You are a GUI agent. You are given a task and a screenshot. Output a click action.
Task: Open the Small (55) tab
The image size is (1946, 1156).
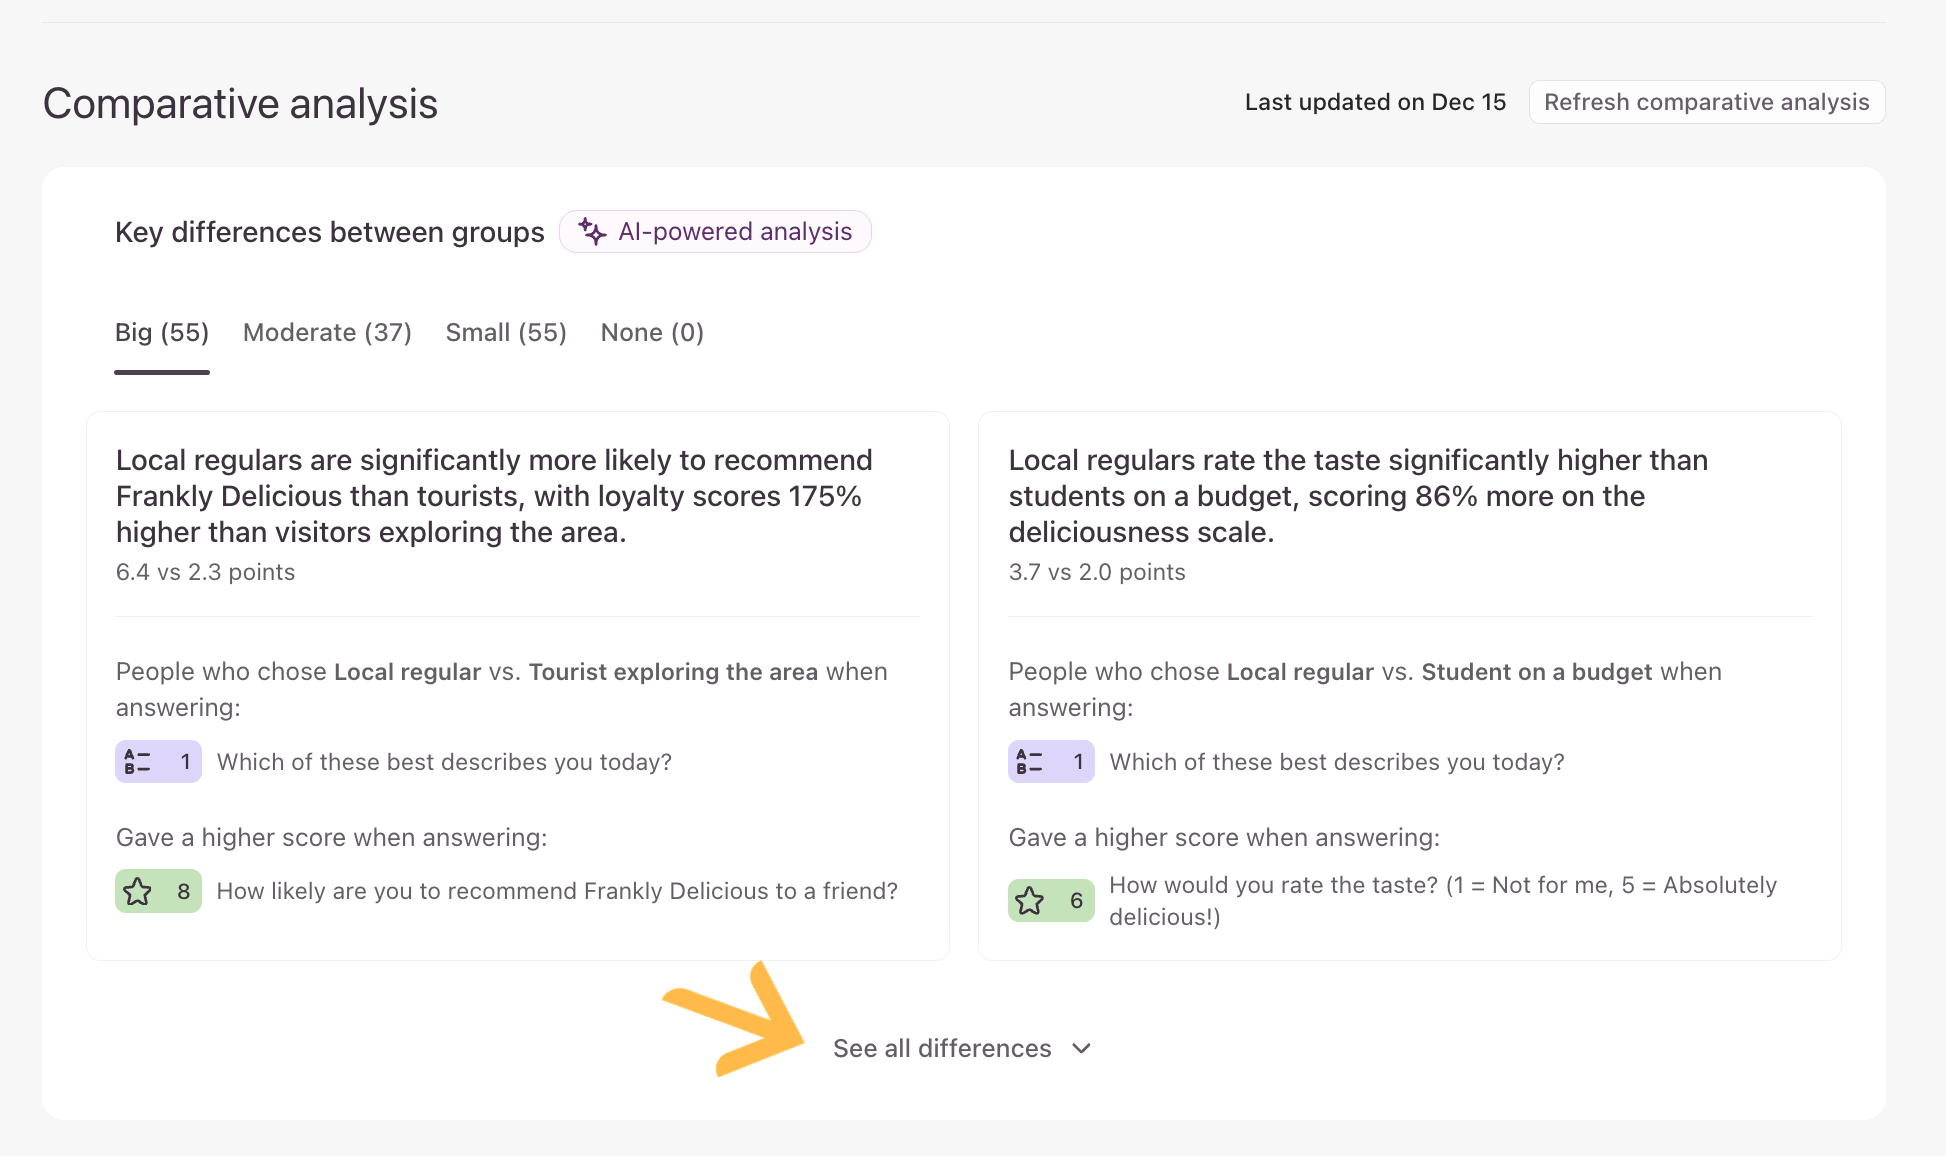click(506, 333)
